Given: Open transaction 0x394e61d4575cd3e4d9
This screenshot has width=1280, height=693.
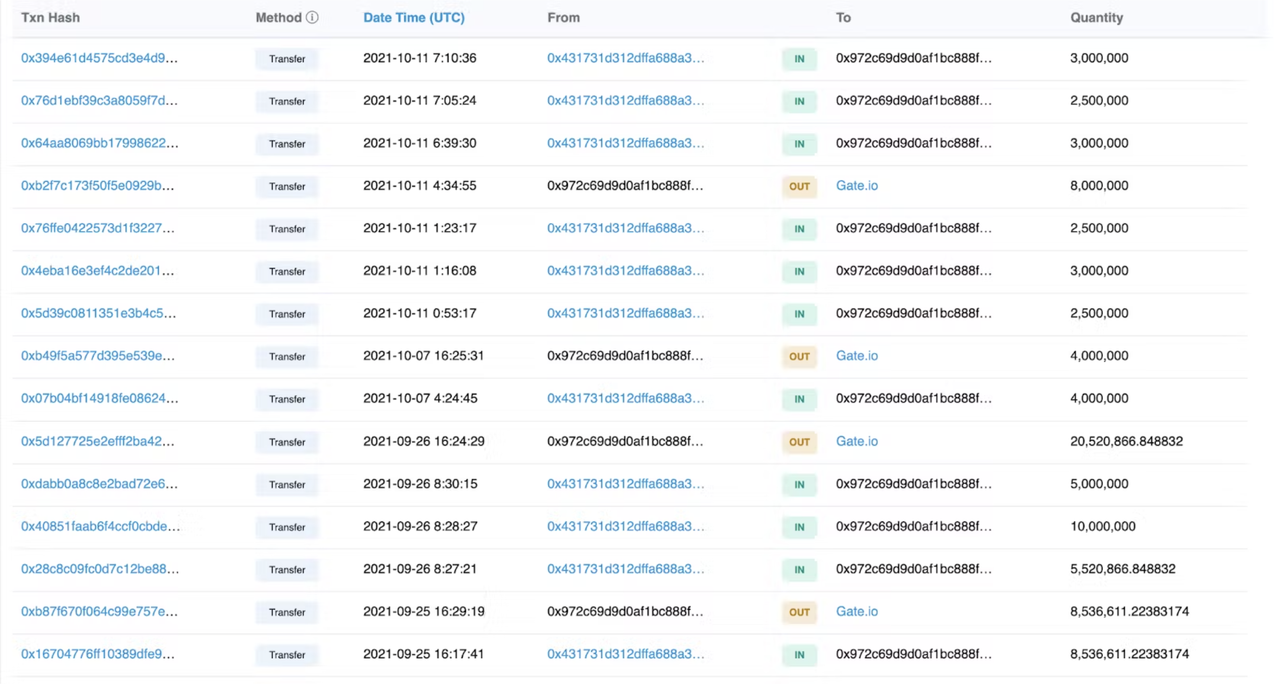Looking at the screenshot, I should coord(100,58).
